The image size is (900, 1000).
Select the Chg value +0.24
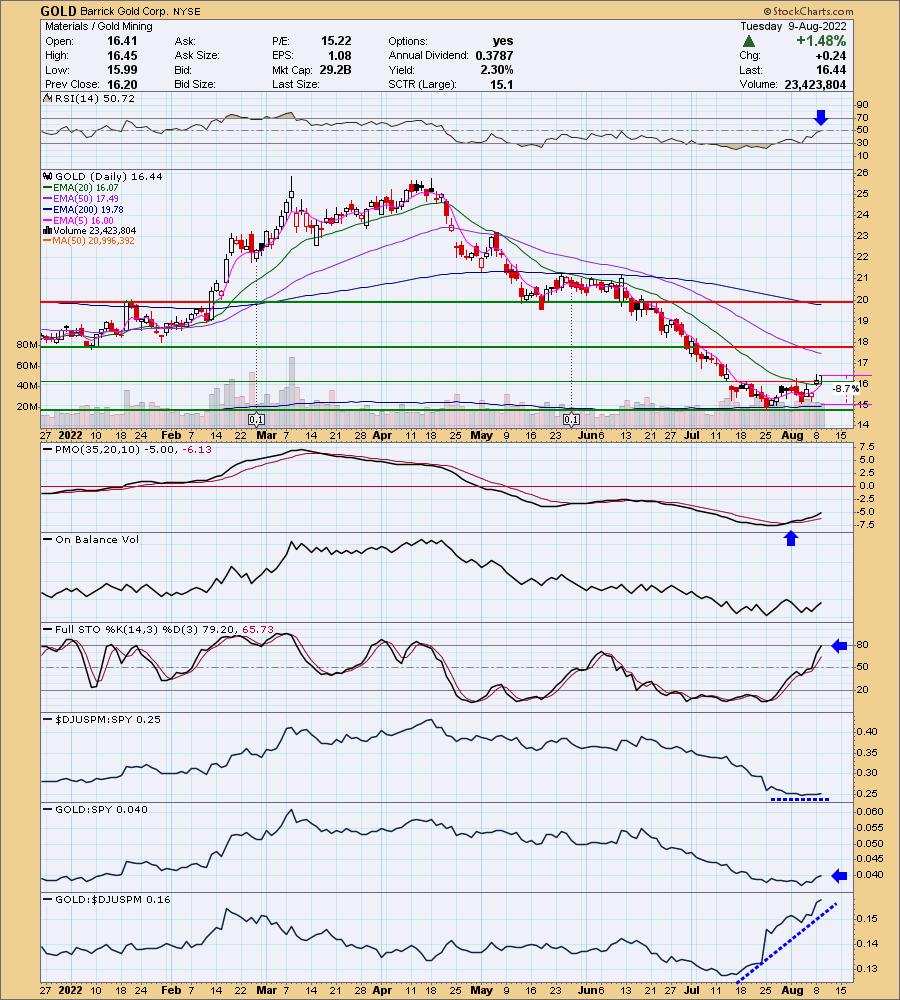point(831,55)
